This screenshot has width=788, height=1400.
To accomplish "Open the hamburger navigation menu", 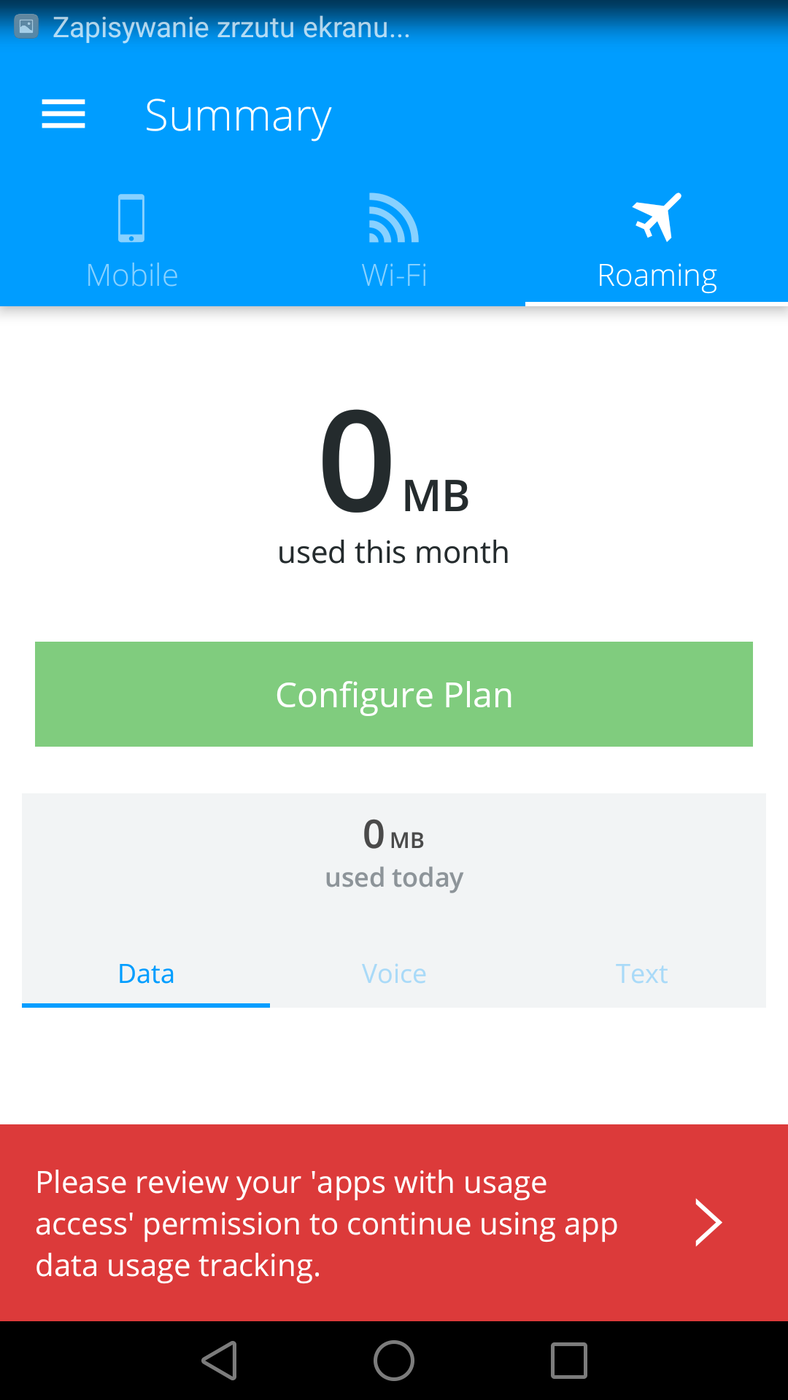I will pos(63,115).
